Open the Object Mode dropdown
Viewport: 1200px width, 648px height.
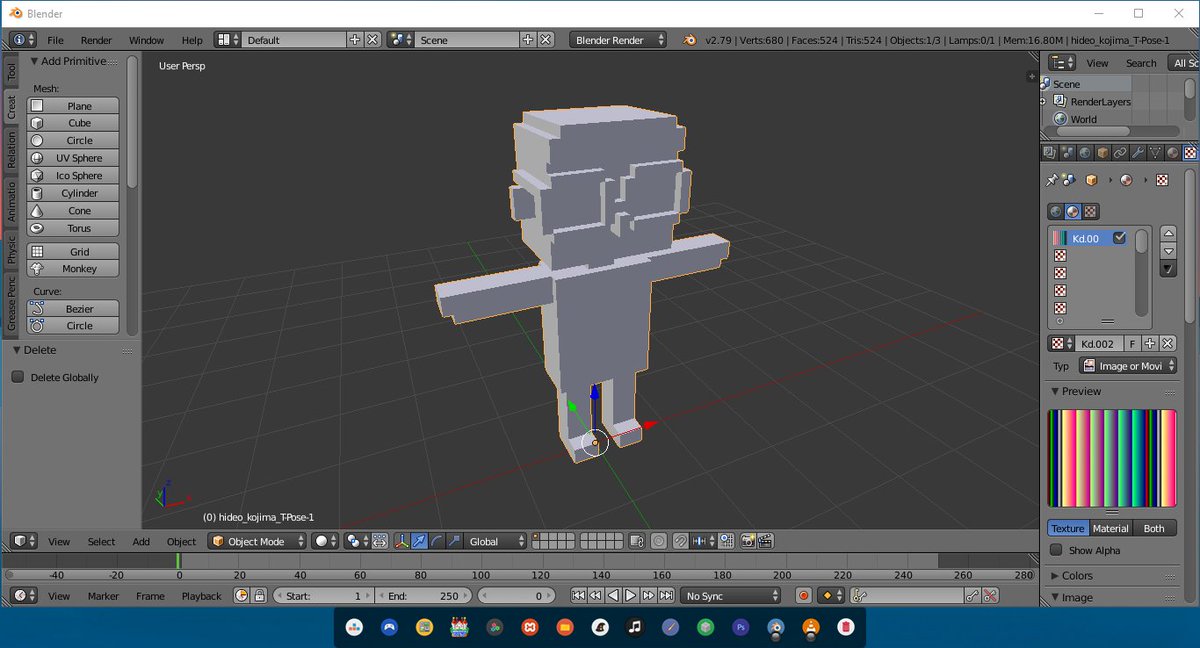pos(257,541)
